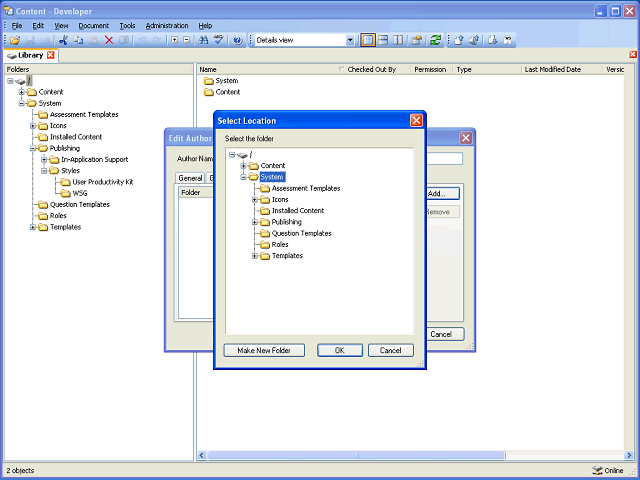Expand Templates in Select Location tree
Screen dimensions: 640x480
[x=255, y=256]
